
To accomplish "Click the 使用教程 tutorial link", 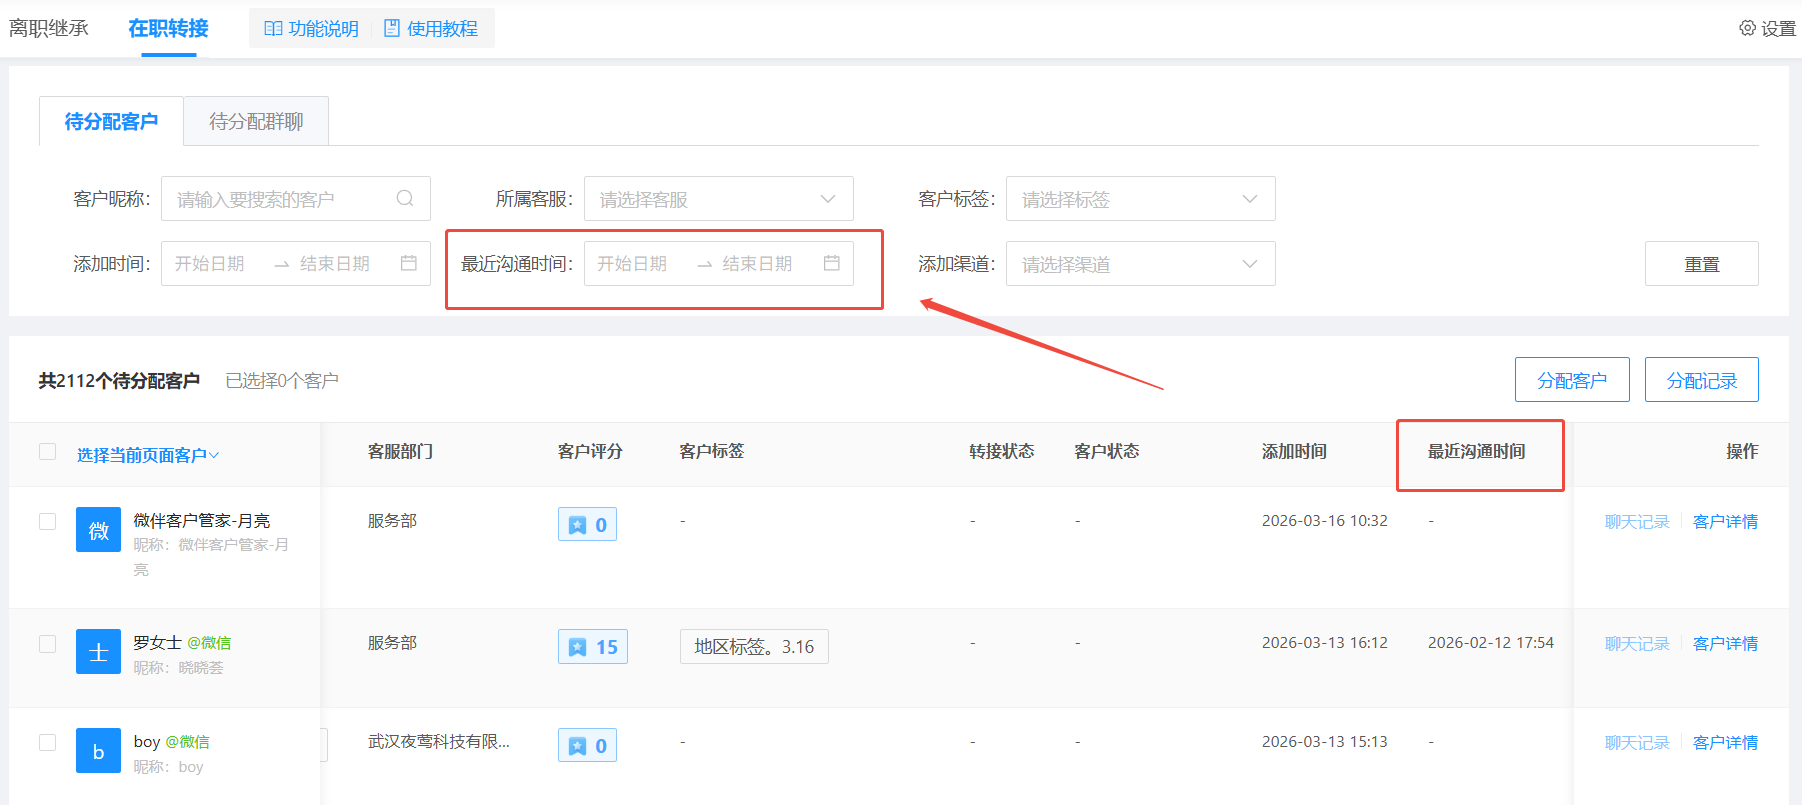I will 432,28.
